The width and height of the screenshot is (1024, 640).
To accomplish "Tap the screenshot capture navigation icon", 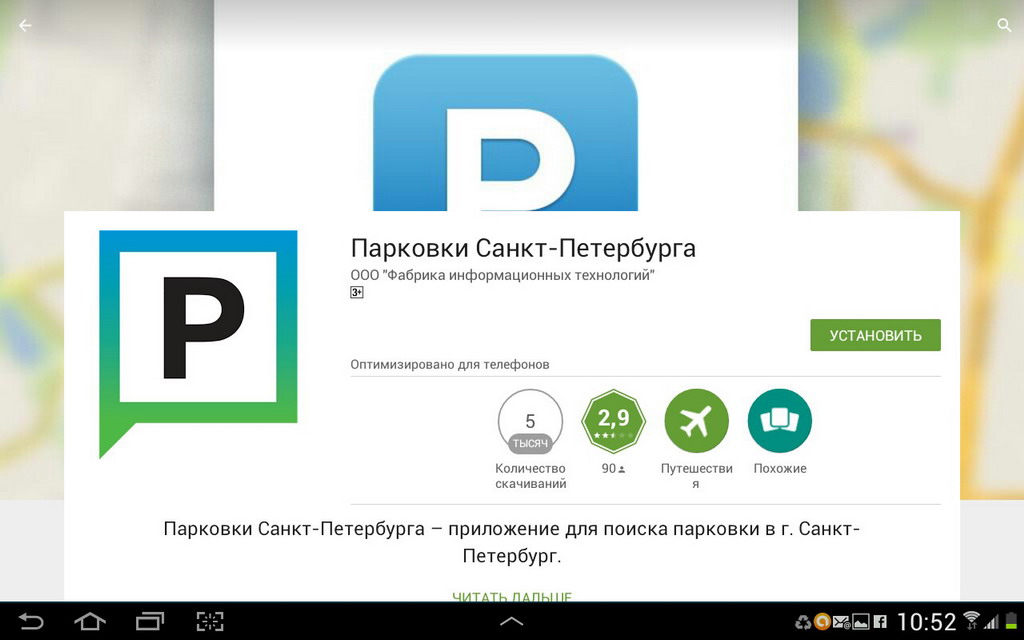I will pos(210,621).
